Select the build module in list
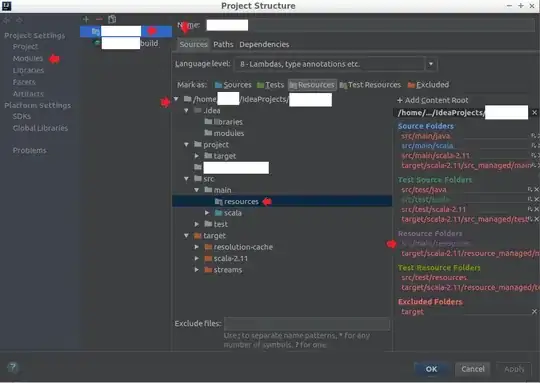This screenshot has width=540, height=383. pyautogui.click(x=126, y=43)
